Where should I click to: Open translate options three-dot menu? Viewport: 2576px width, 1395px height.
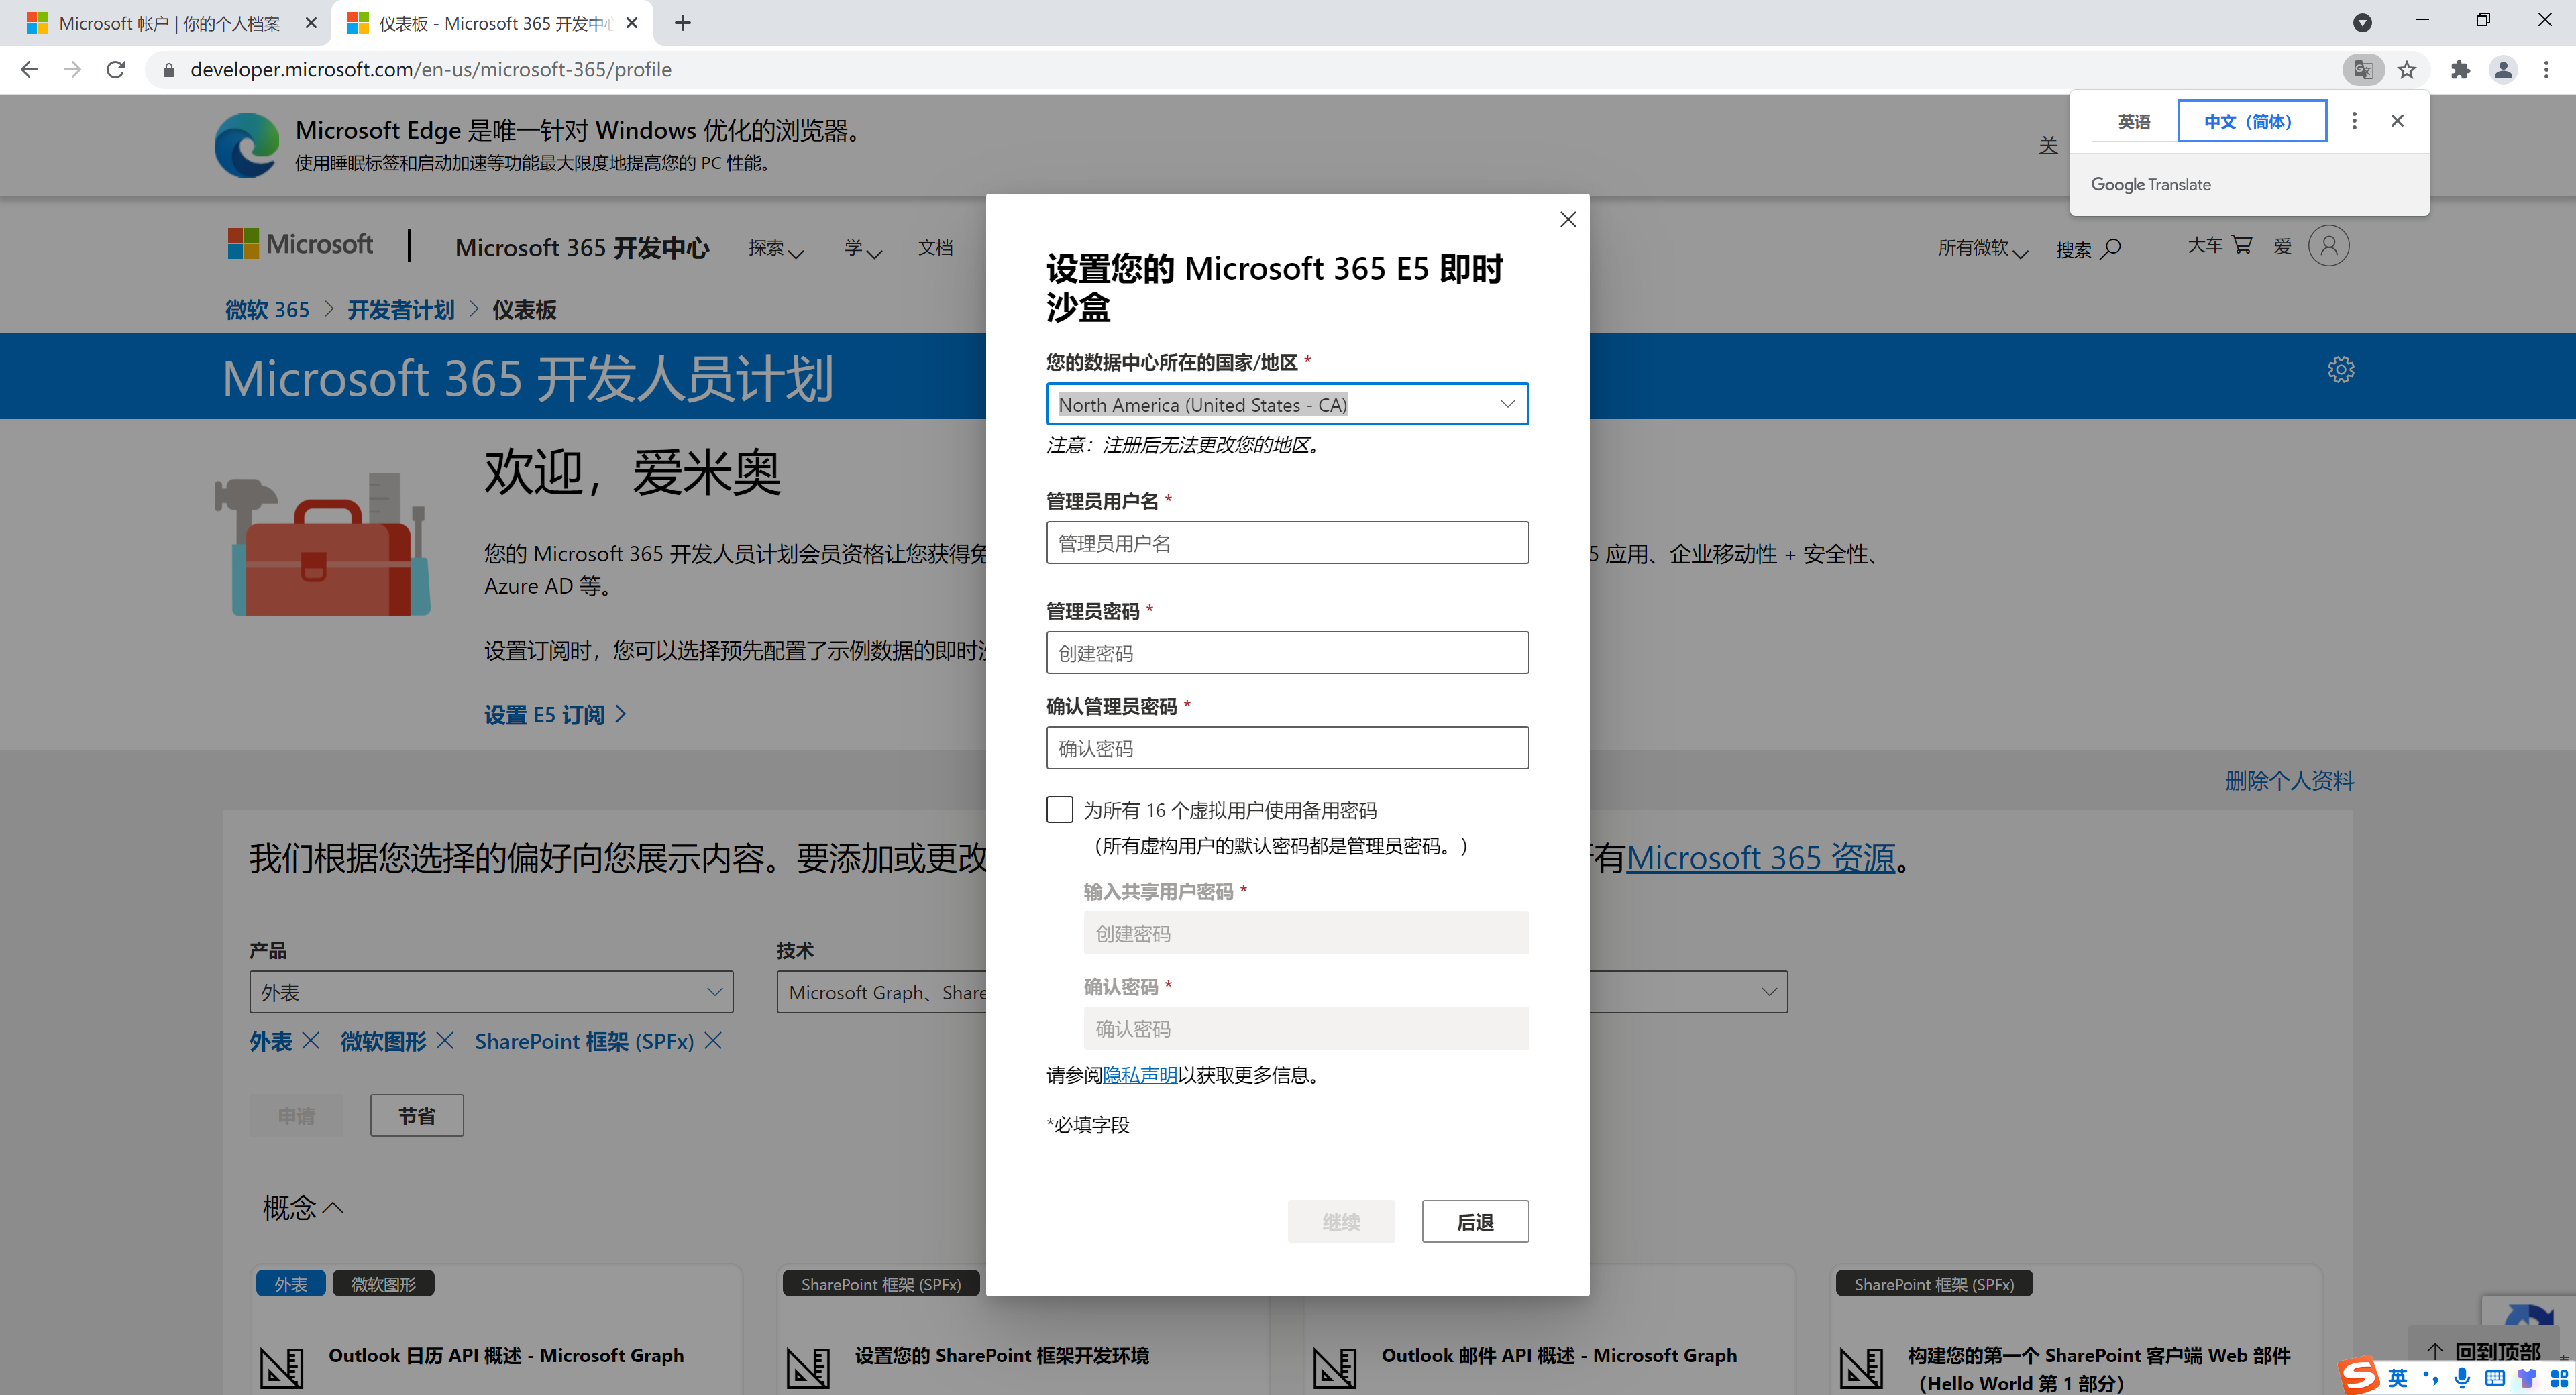(x=2354, y=121)
